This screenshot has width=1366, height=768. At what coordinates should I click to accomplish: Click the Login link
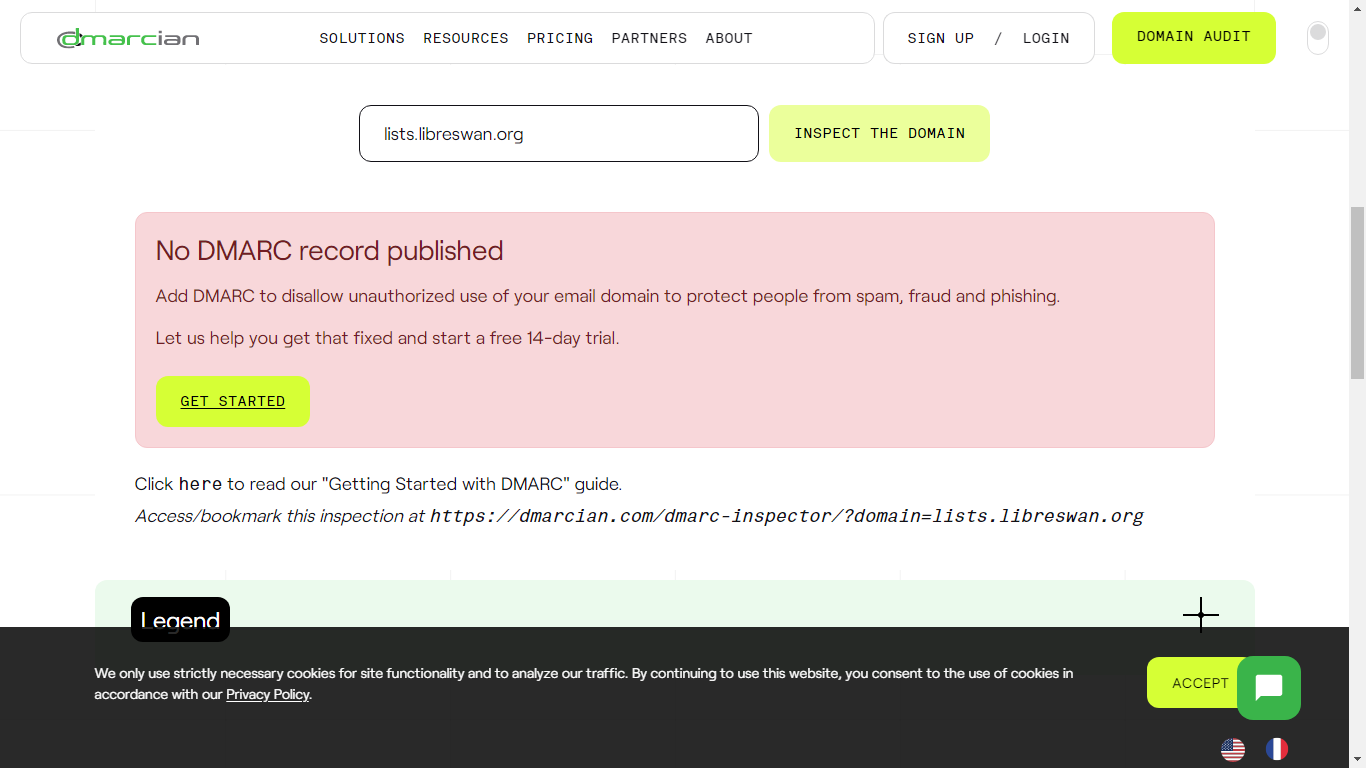click(1045, 38)
